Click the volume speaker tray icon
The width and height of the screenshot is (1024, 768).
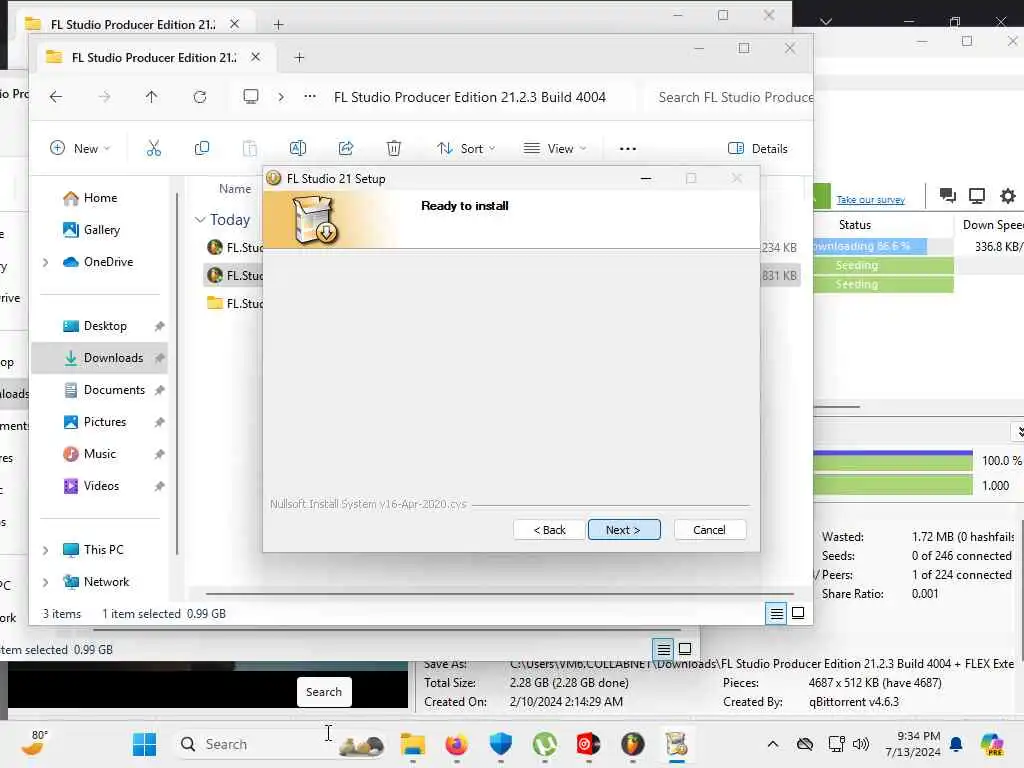861,744
